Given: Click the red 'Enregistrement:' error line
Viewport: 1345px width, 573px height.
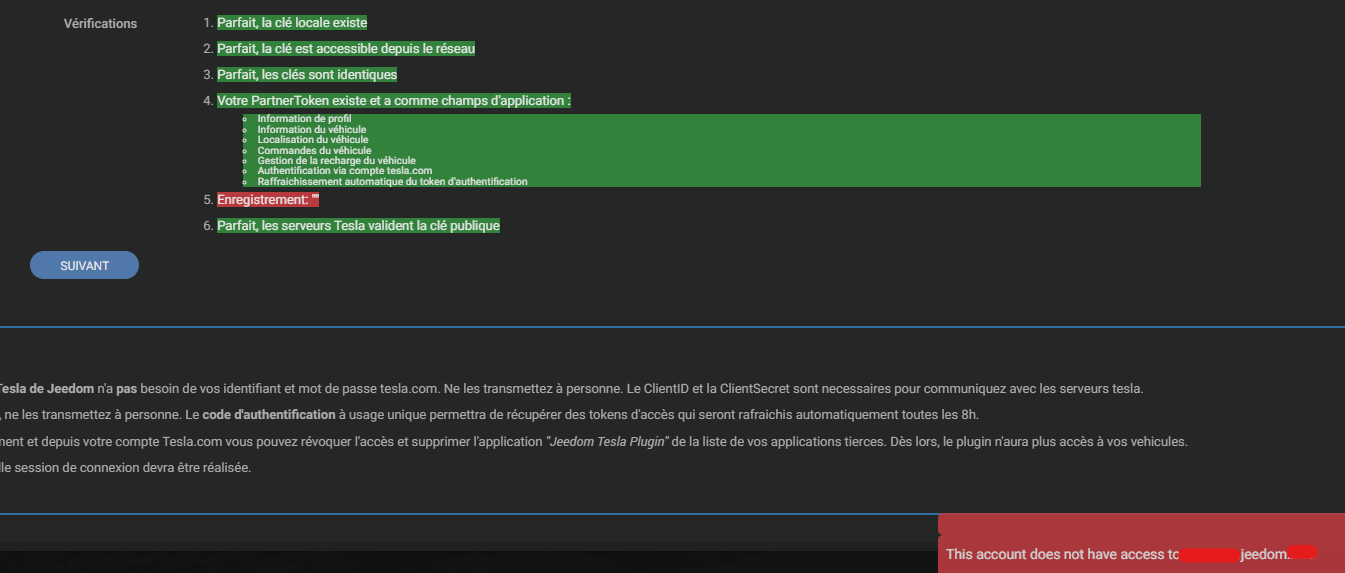Looking at the screenshot, I should (268, 200).
